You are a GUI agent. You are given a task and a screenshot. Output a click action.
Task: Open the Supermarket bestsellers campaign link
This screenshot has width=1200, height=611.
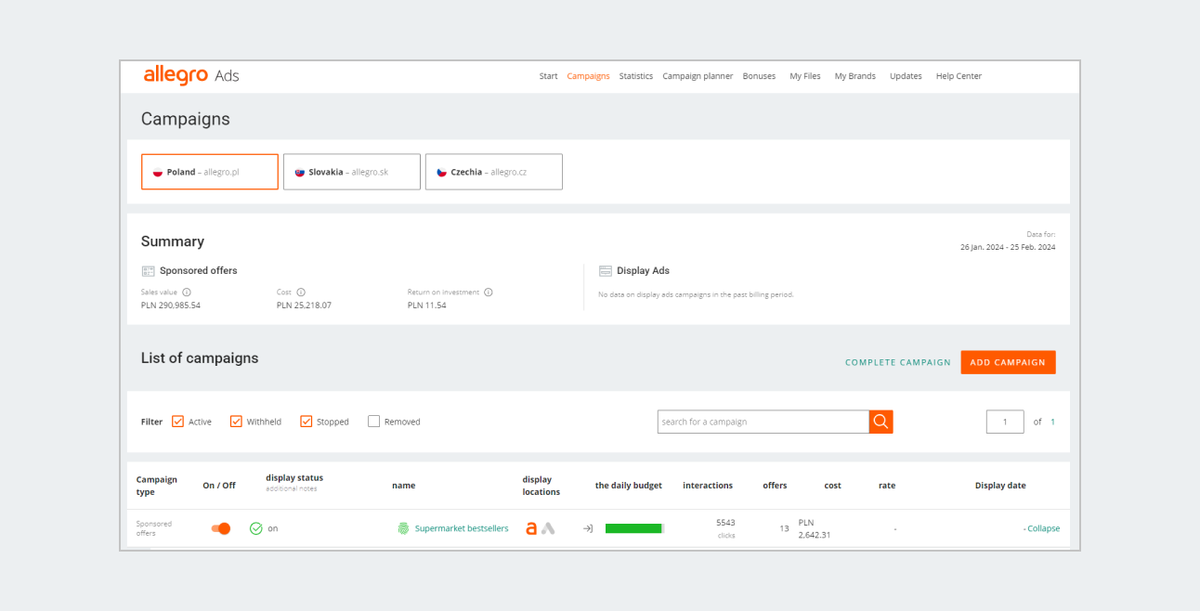click(461, 528)
